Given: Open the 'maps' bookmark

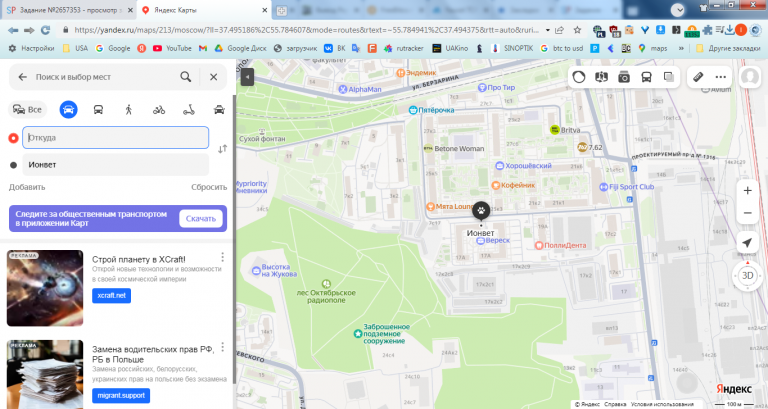Looking at the screenshot, I should coord(653,48).
